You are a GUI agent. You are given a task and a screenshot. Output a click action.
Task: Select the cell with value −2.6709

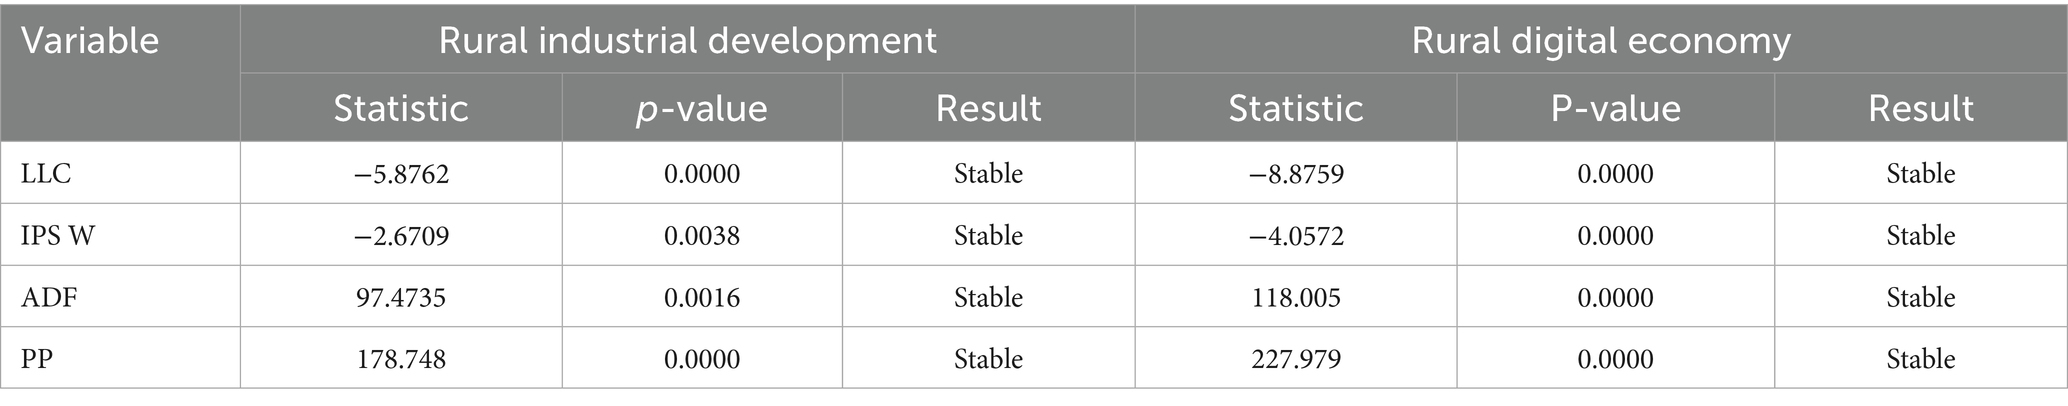[x=401, y=235]
